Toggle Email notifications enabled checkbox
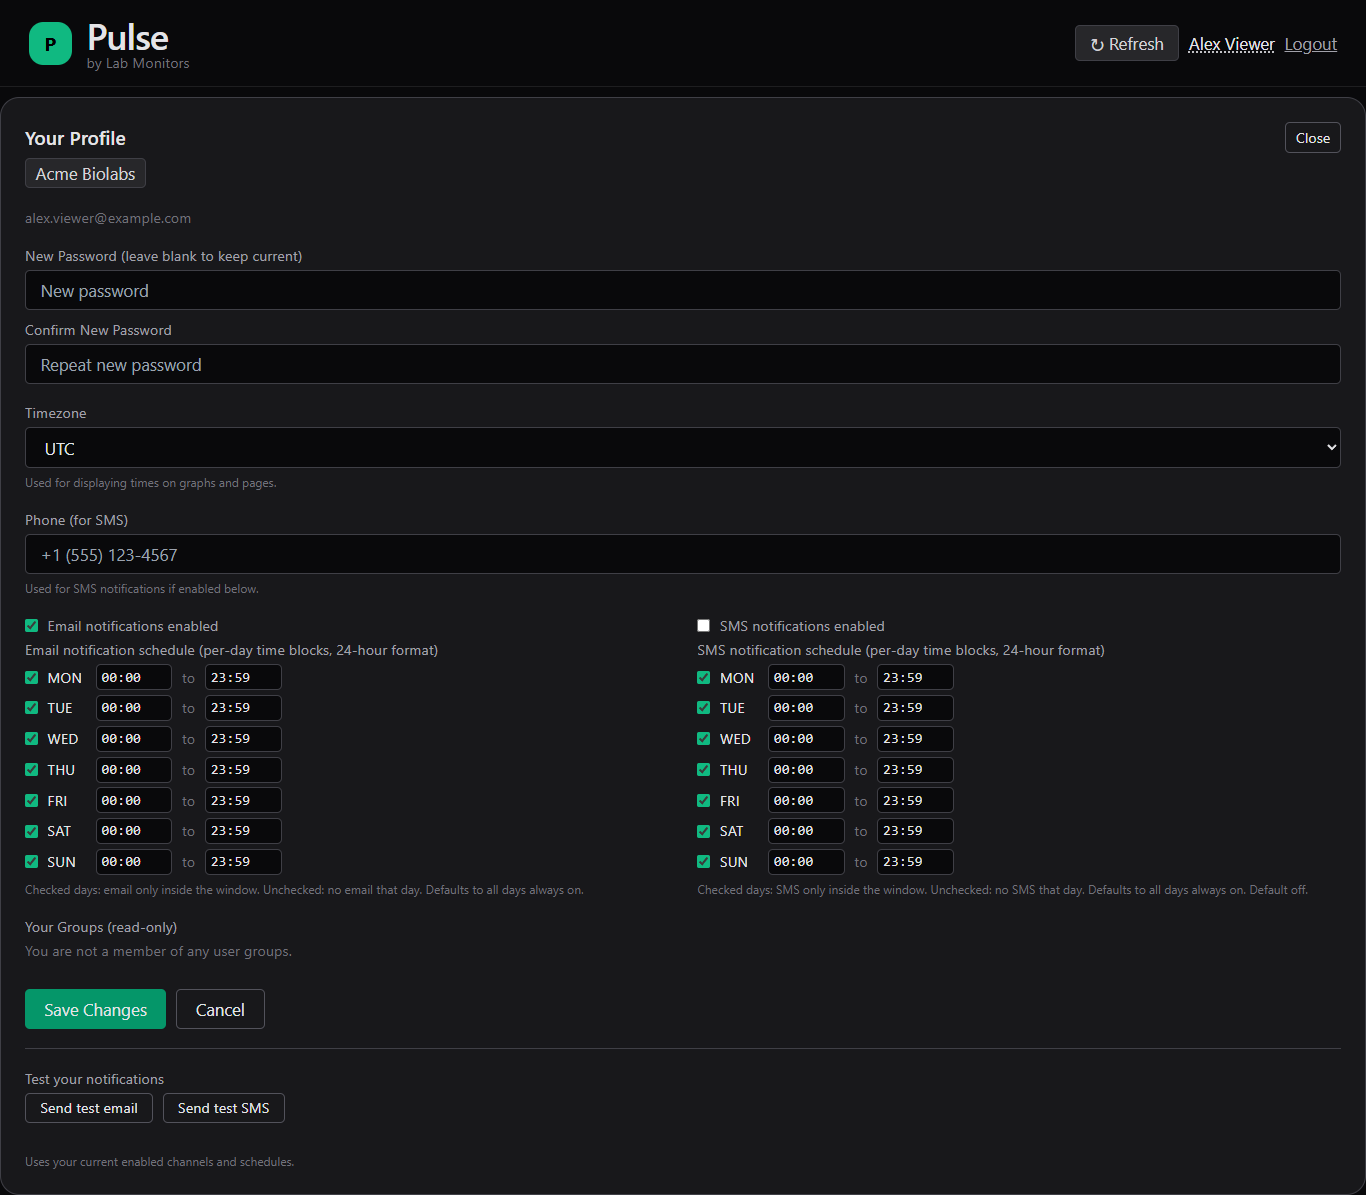 (32, 626)
